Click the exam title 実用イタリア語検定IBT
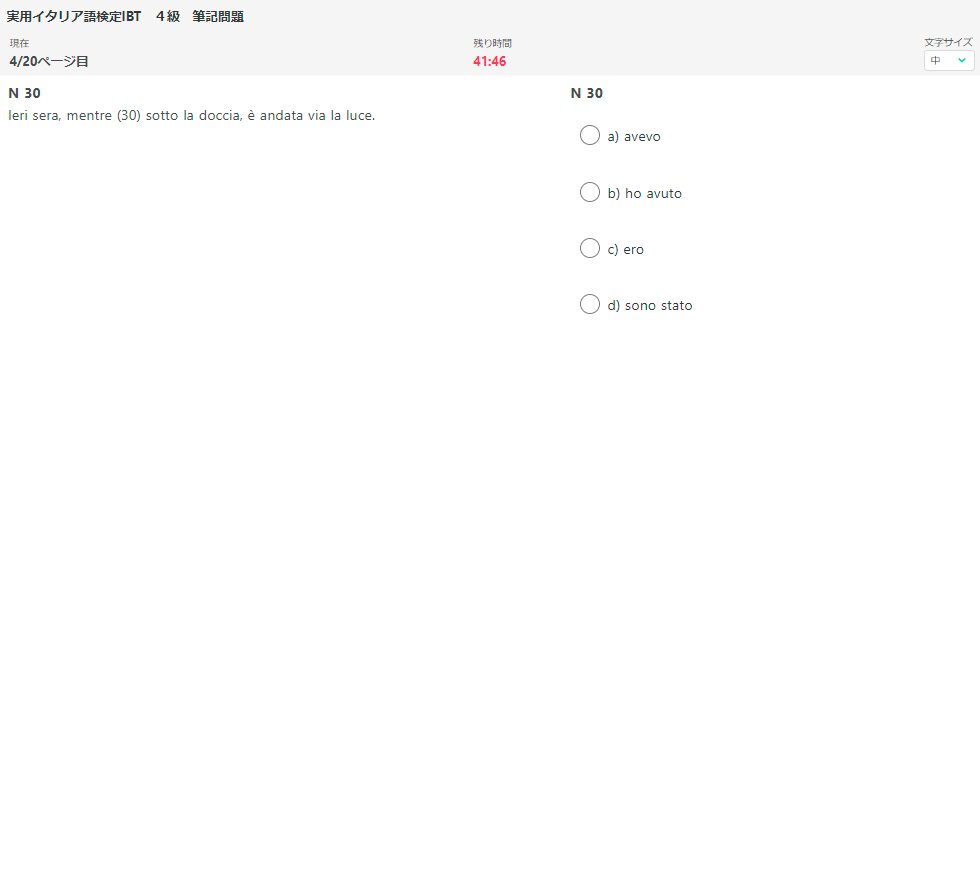Screen dimensions: 980x884 click(74, 17)
